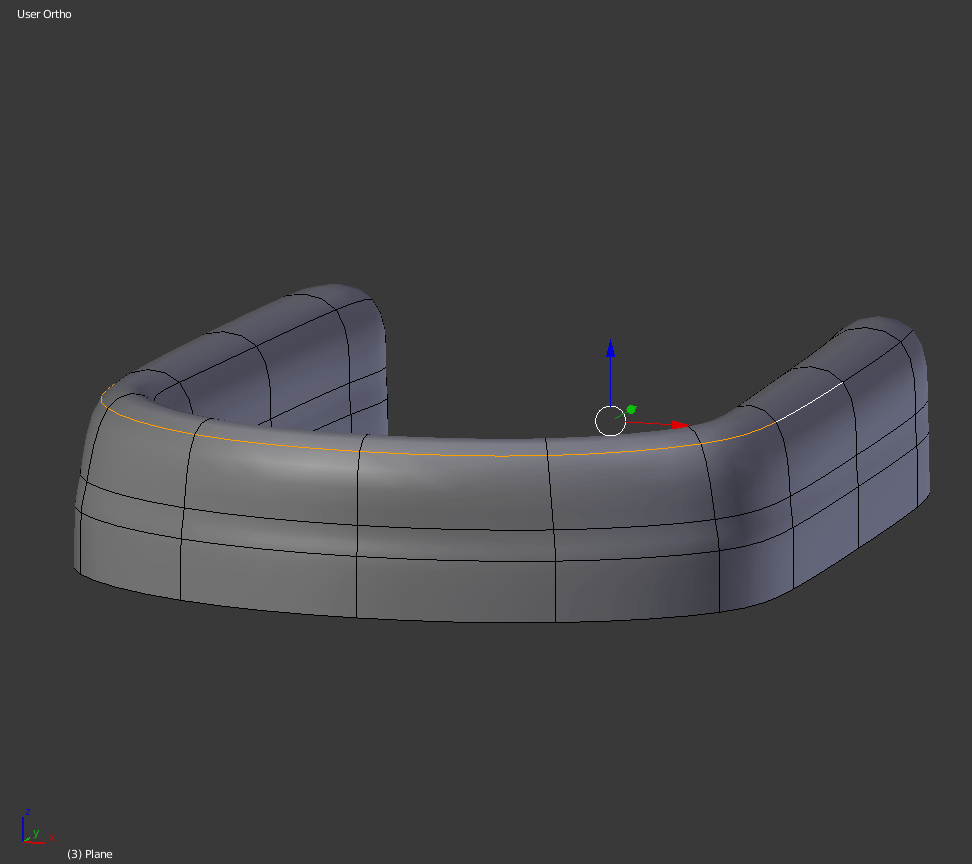
Task: Click the "User Ortho" view label
Action: (44, 14)
